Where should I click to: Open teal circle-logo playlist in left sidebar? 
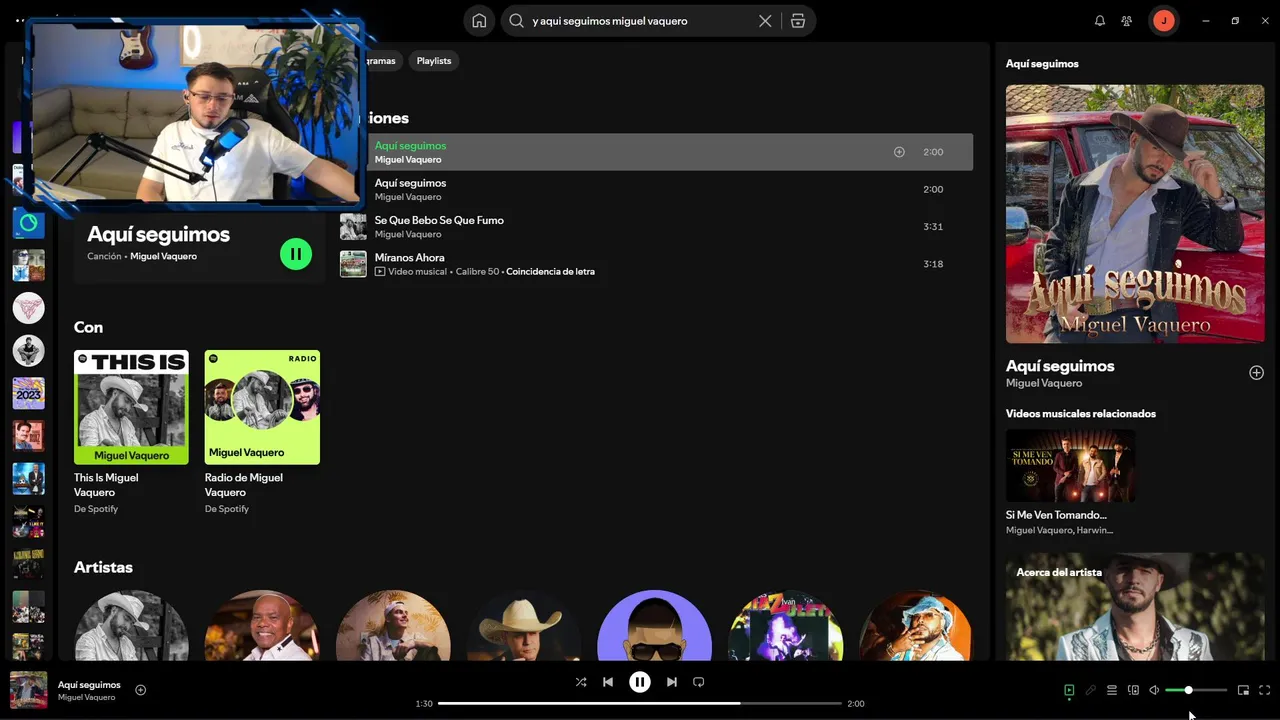click(28, 223)
